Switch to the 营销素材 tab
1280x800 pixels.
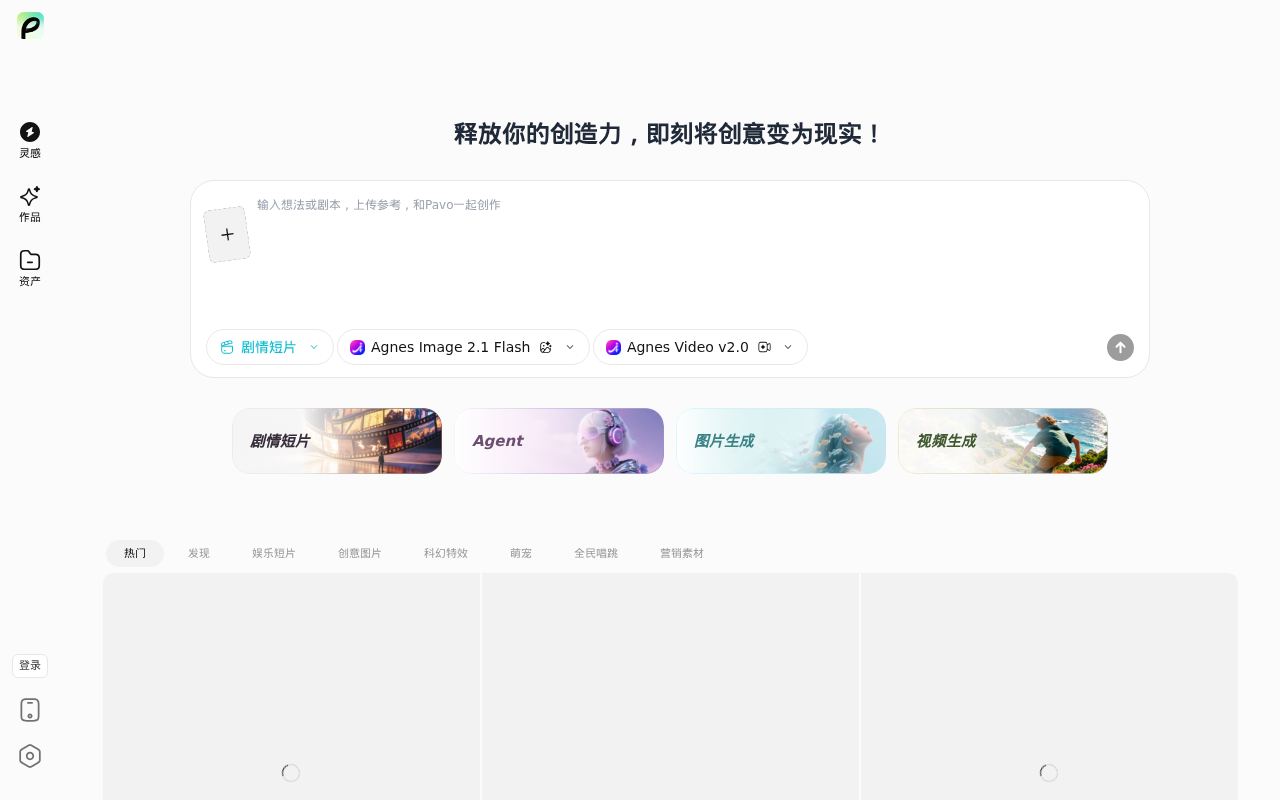coord(682,553)
